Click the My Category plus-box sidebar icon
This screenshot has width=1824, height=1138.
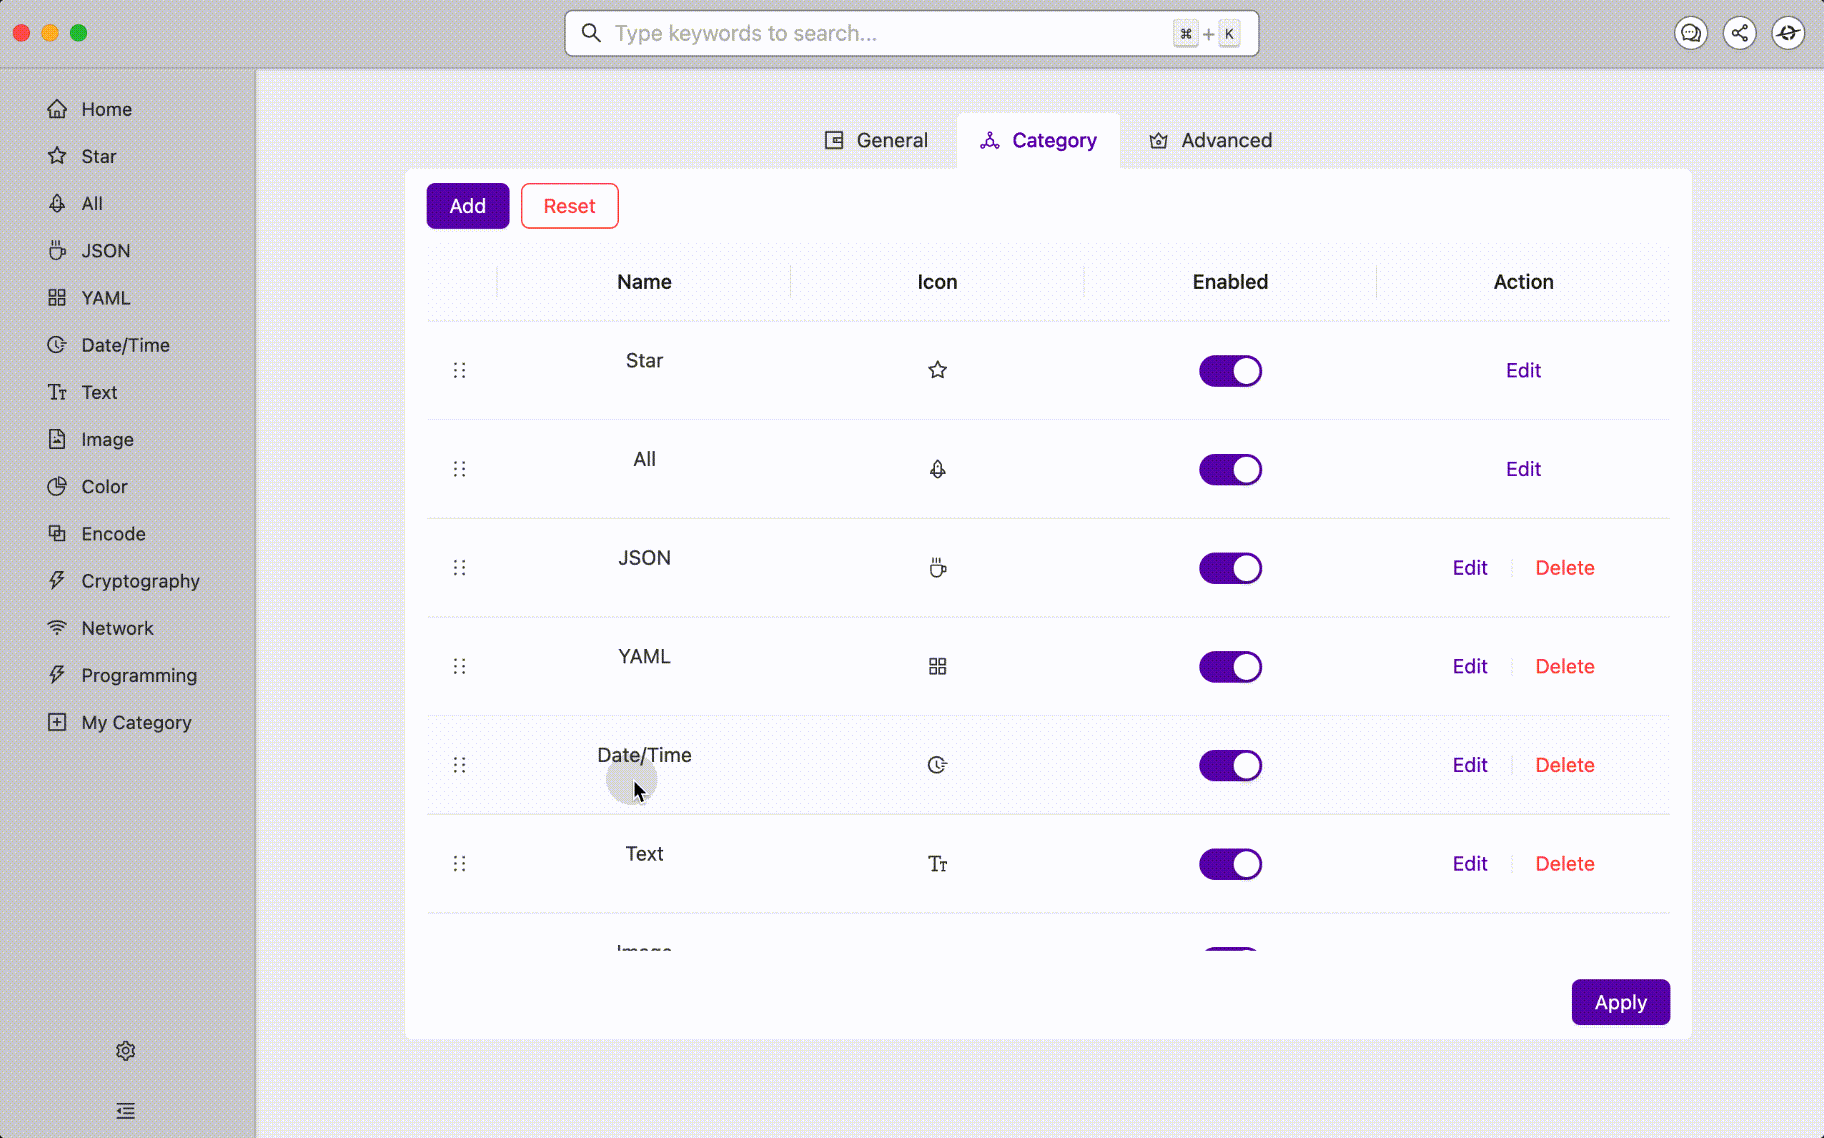[57, 722]
